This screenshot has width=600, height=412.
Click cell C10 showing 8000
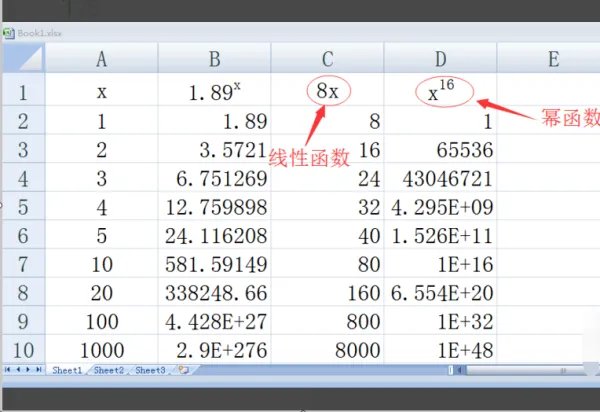[327, 349]
